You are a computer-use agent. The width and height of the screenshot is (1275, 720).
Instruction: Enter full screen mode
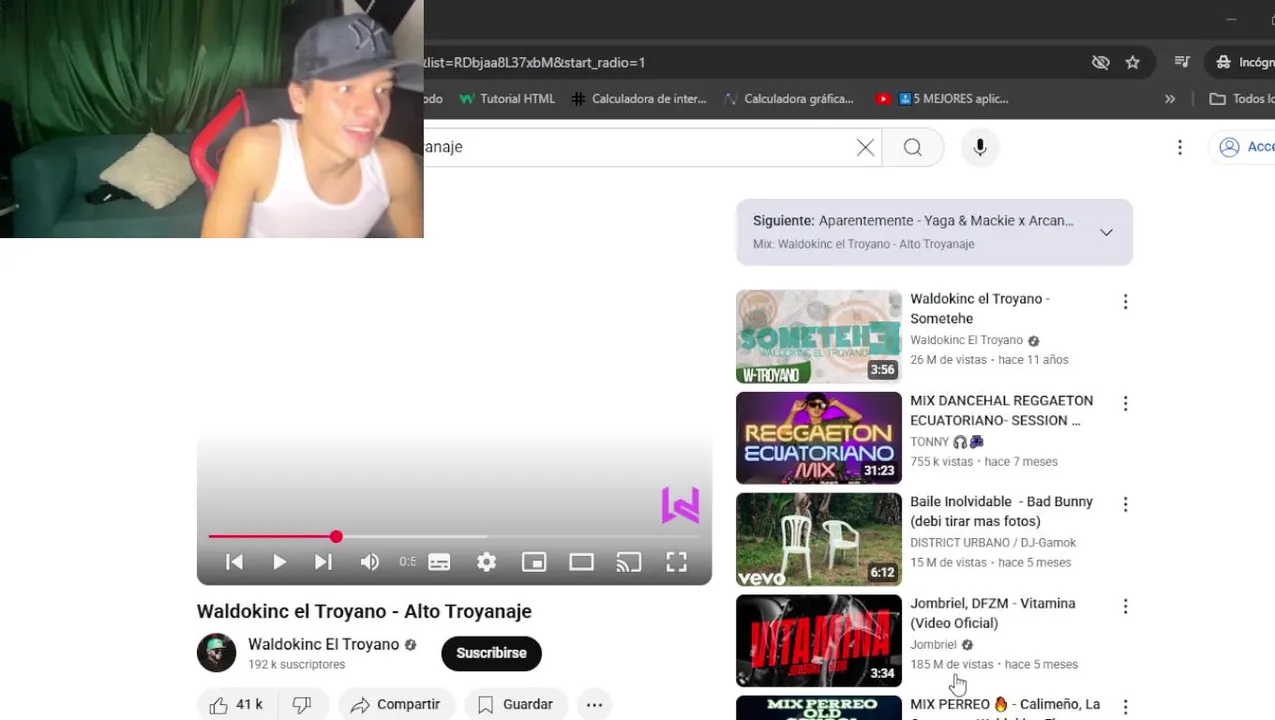(x=676, y=562)
